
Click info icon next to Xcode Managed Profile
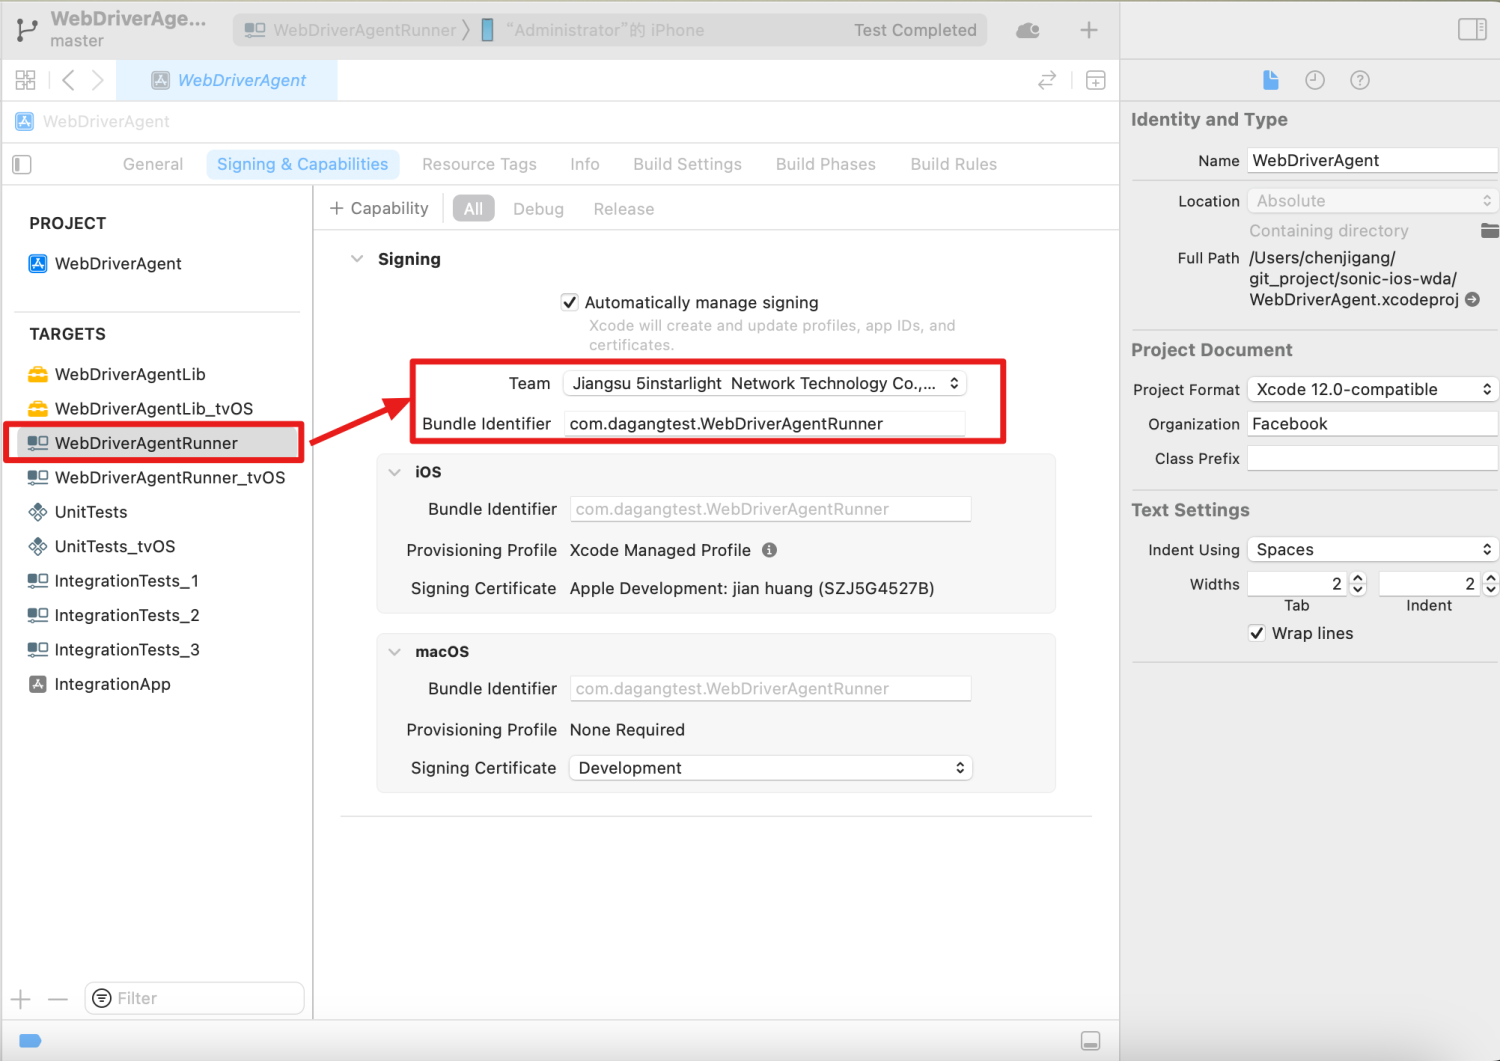(769, 550)
